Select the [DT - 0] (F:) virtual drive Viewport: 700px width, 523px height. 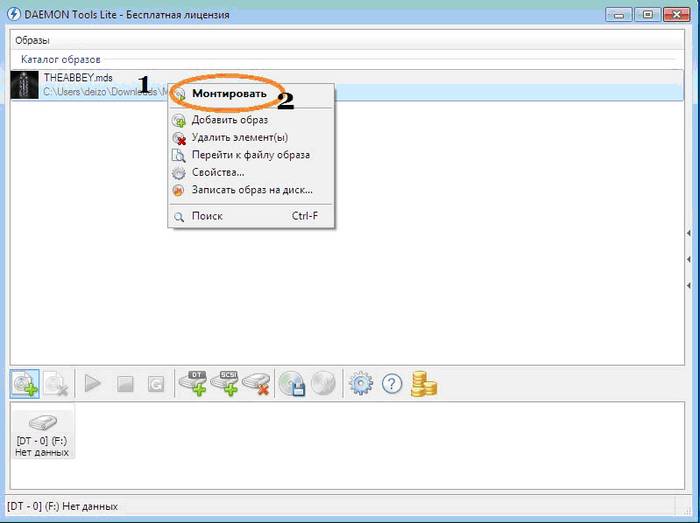[42, 435]
